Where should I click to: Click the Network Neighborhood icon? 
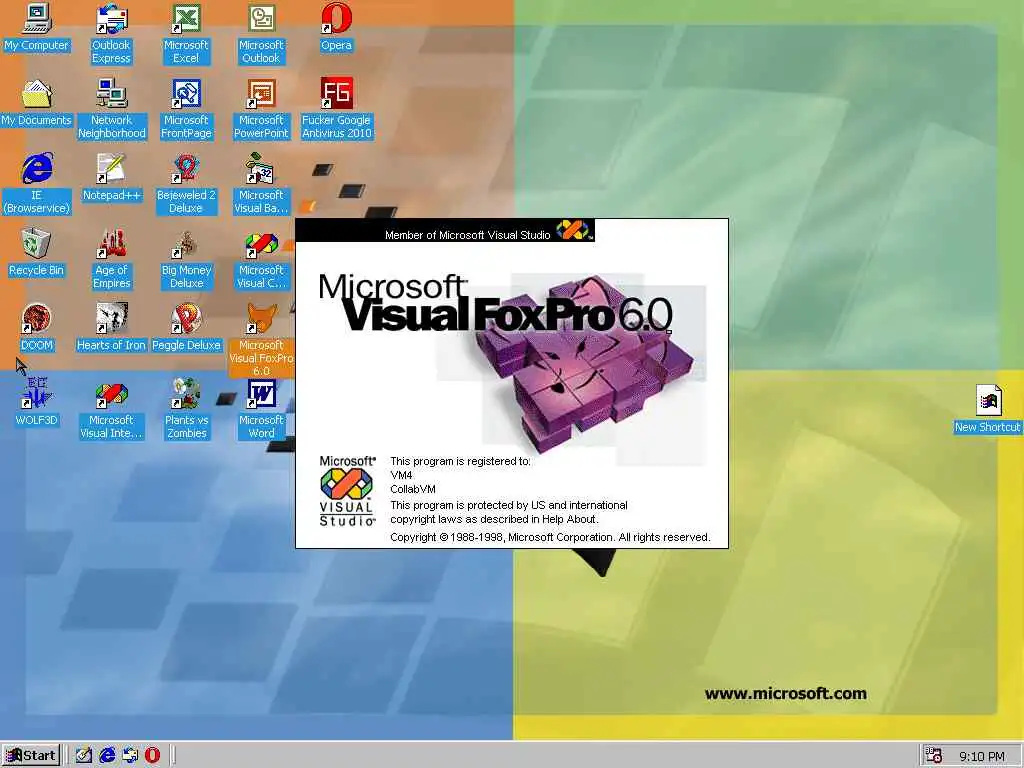tap(112, 109)
